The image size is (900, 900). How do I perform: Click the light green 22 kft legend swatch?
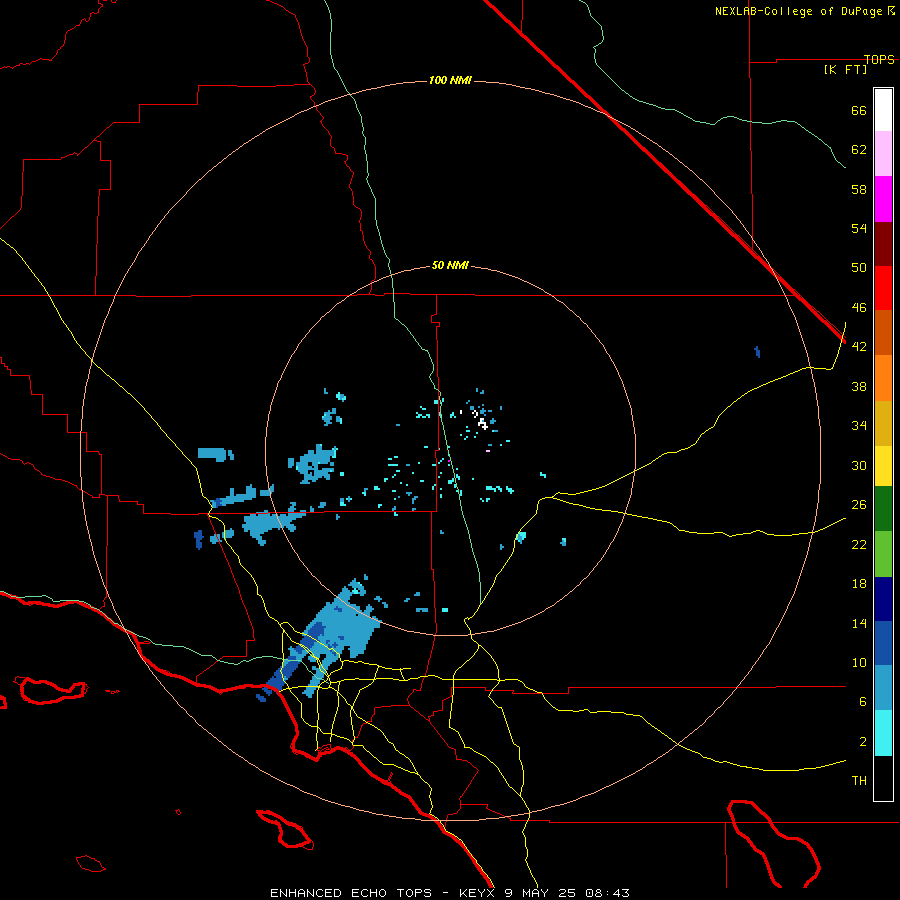click(883, 554)
